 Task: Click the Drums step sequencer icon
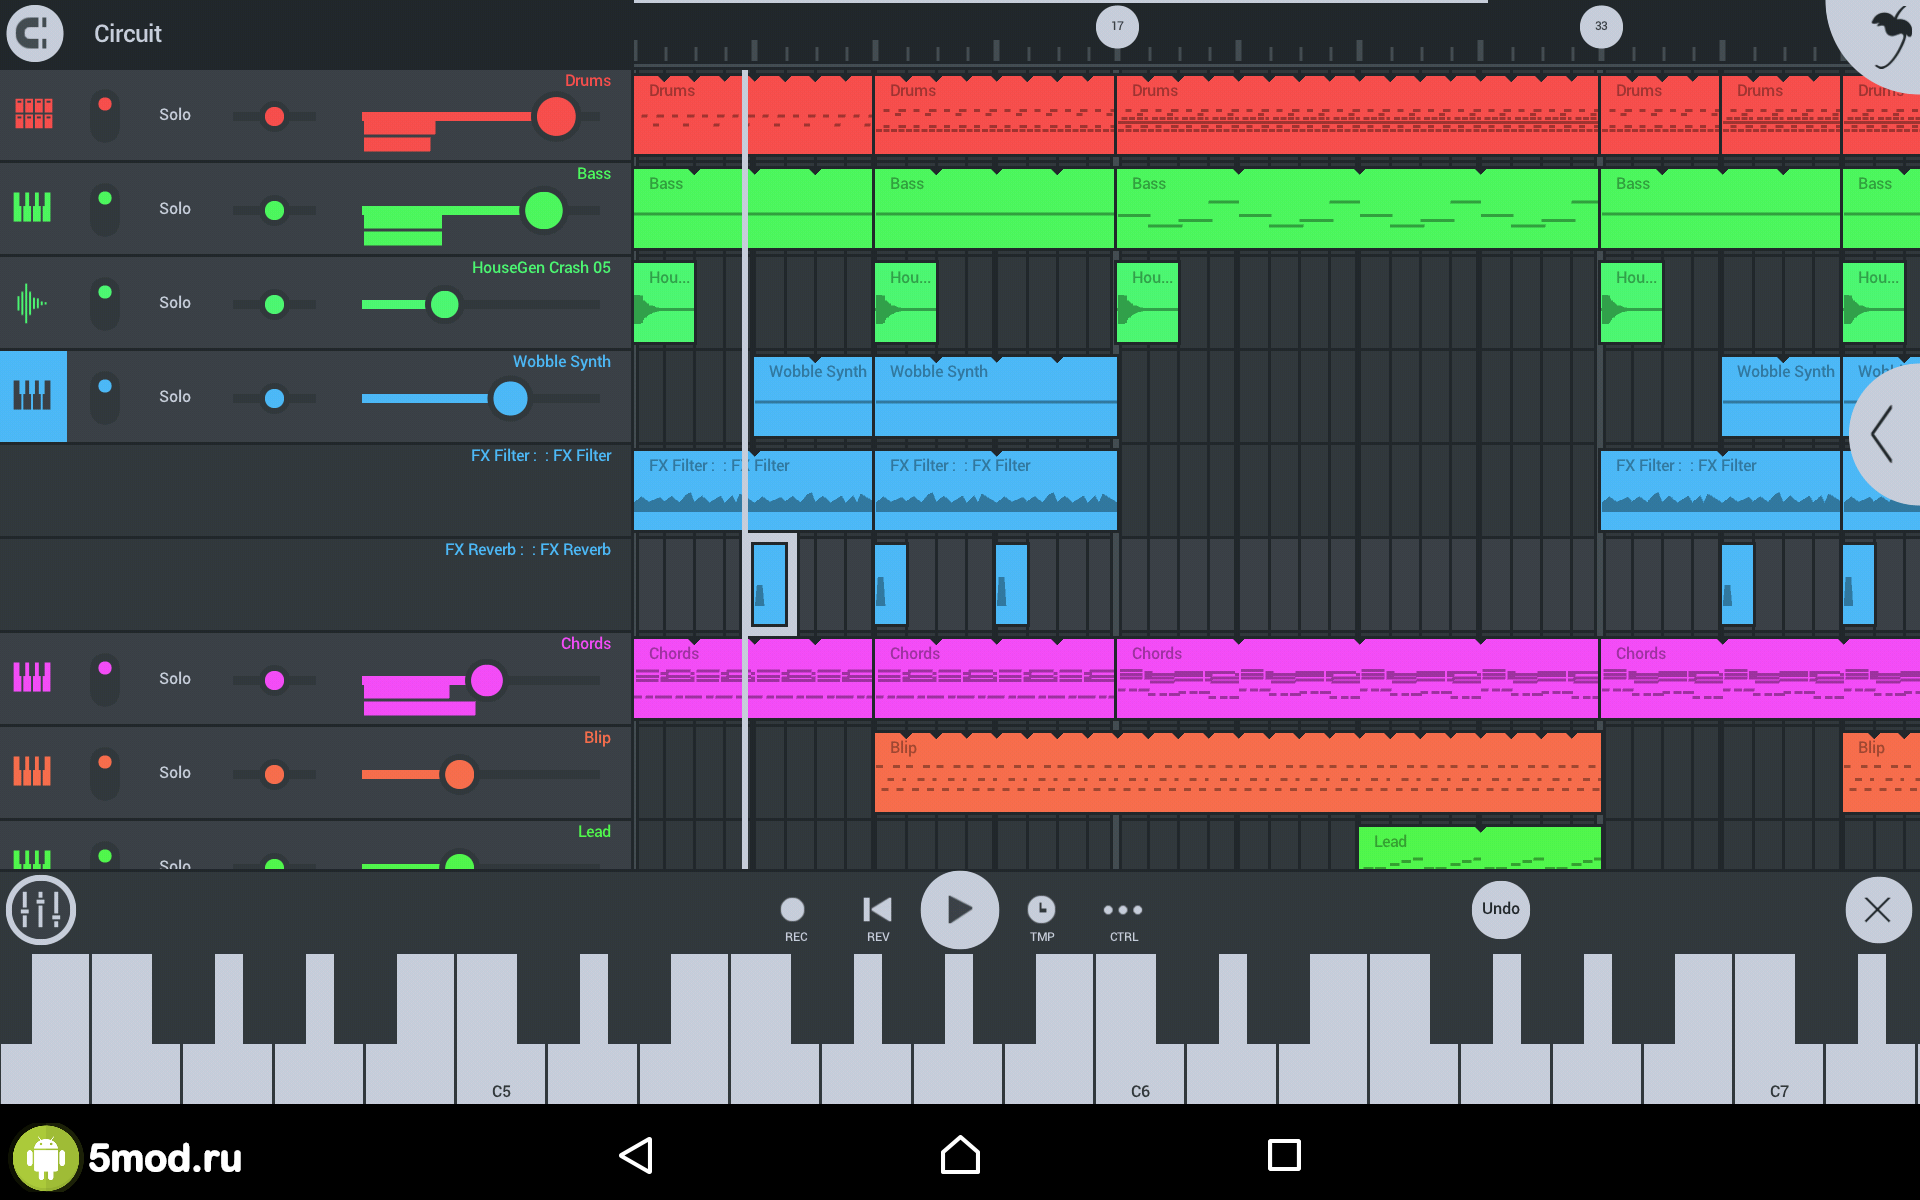33,114
